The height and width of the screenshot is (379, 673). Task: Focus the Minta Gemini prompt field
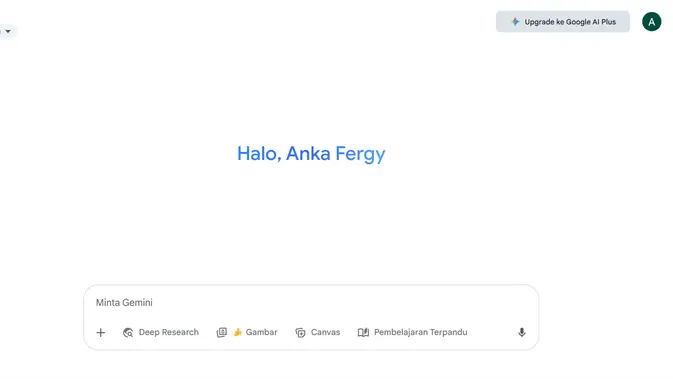(311, 303)
